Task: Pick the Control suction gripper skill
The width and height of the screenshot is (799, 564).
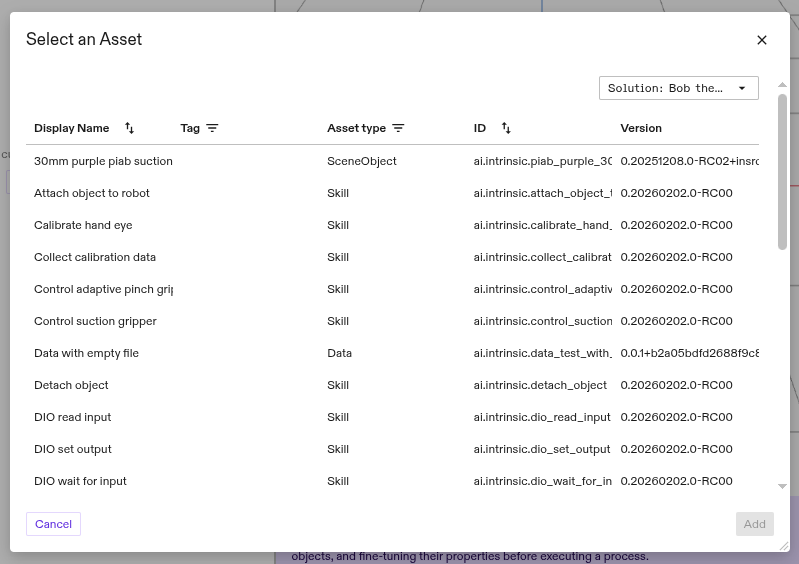Action: [x=95, y=321]
